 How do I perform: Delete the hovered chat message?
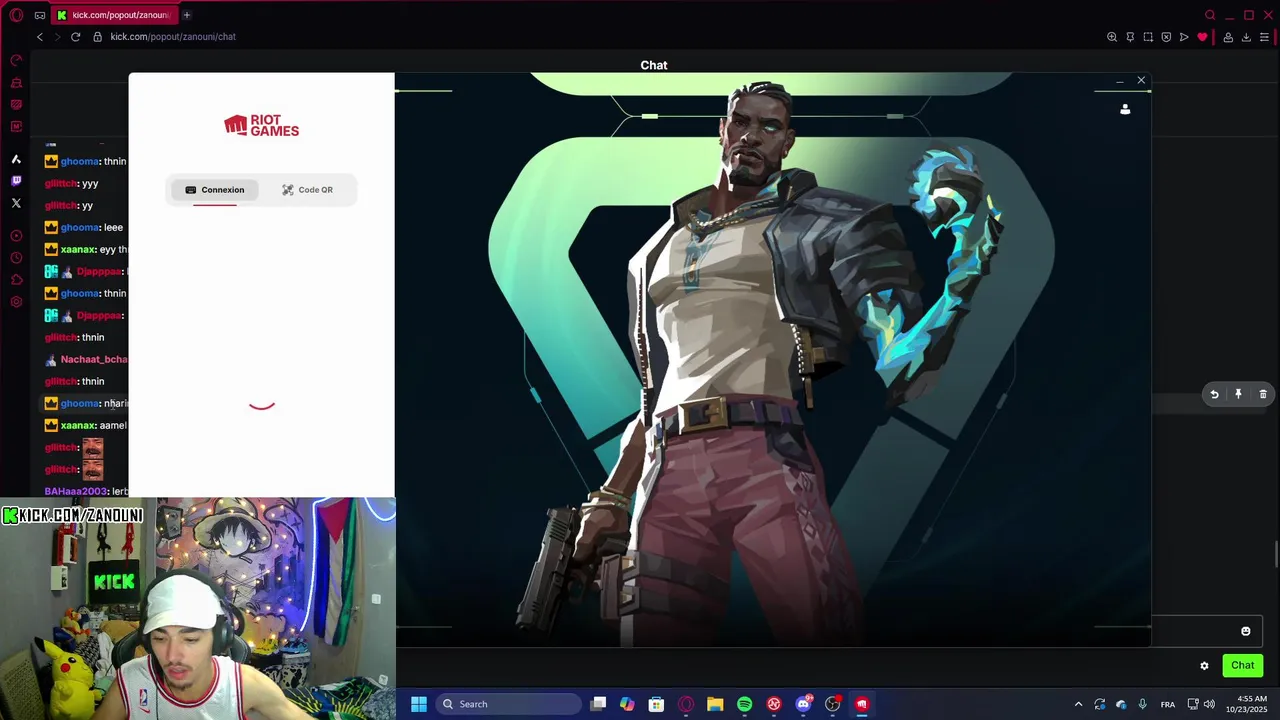[x=1263, y=394]
